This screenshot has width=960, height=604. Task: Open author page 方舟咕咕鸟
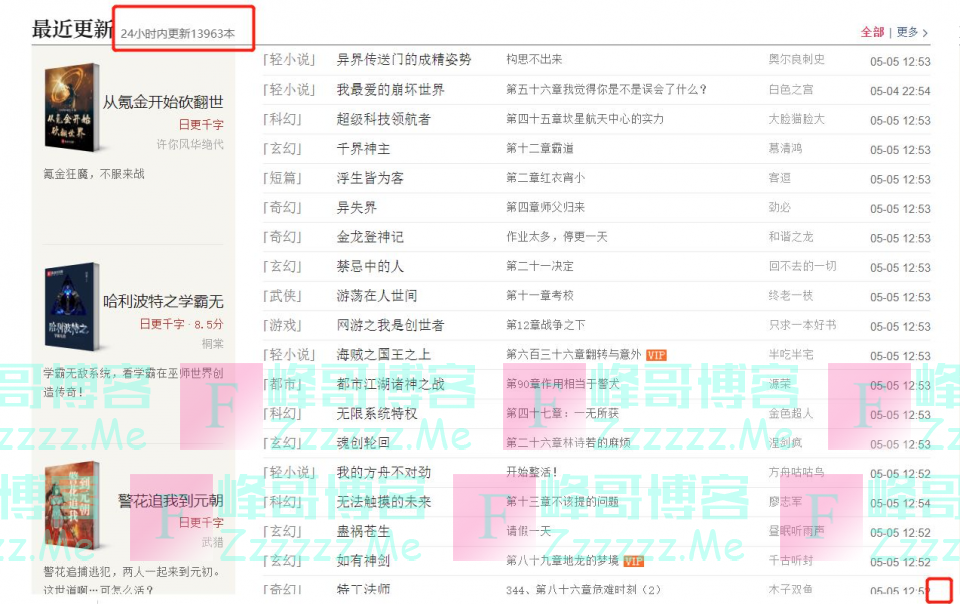pos(796,472)
